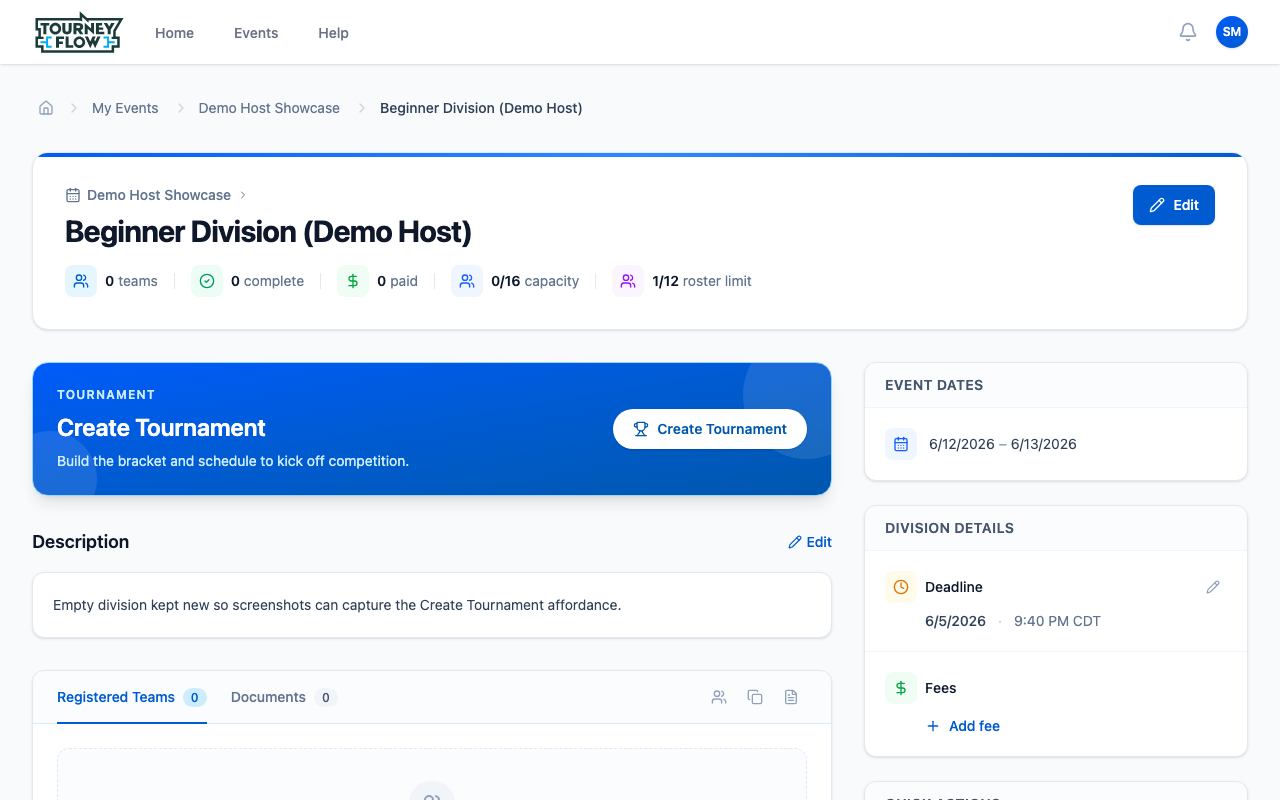
Task: Click the Create Tournament button
Action: [710, 429]
